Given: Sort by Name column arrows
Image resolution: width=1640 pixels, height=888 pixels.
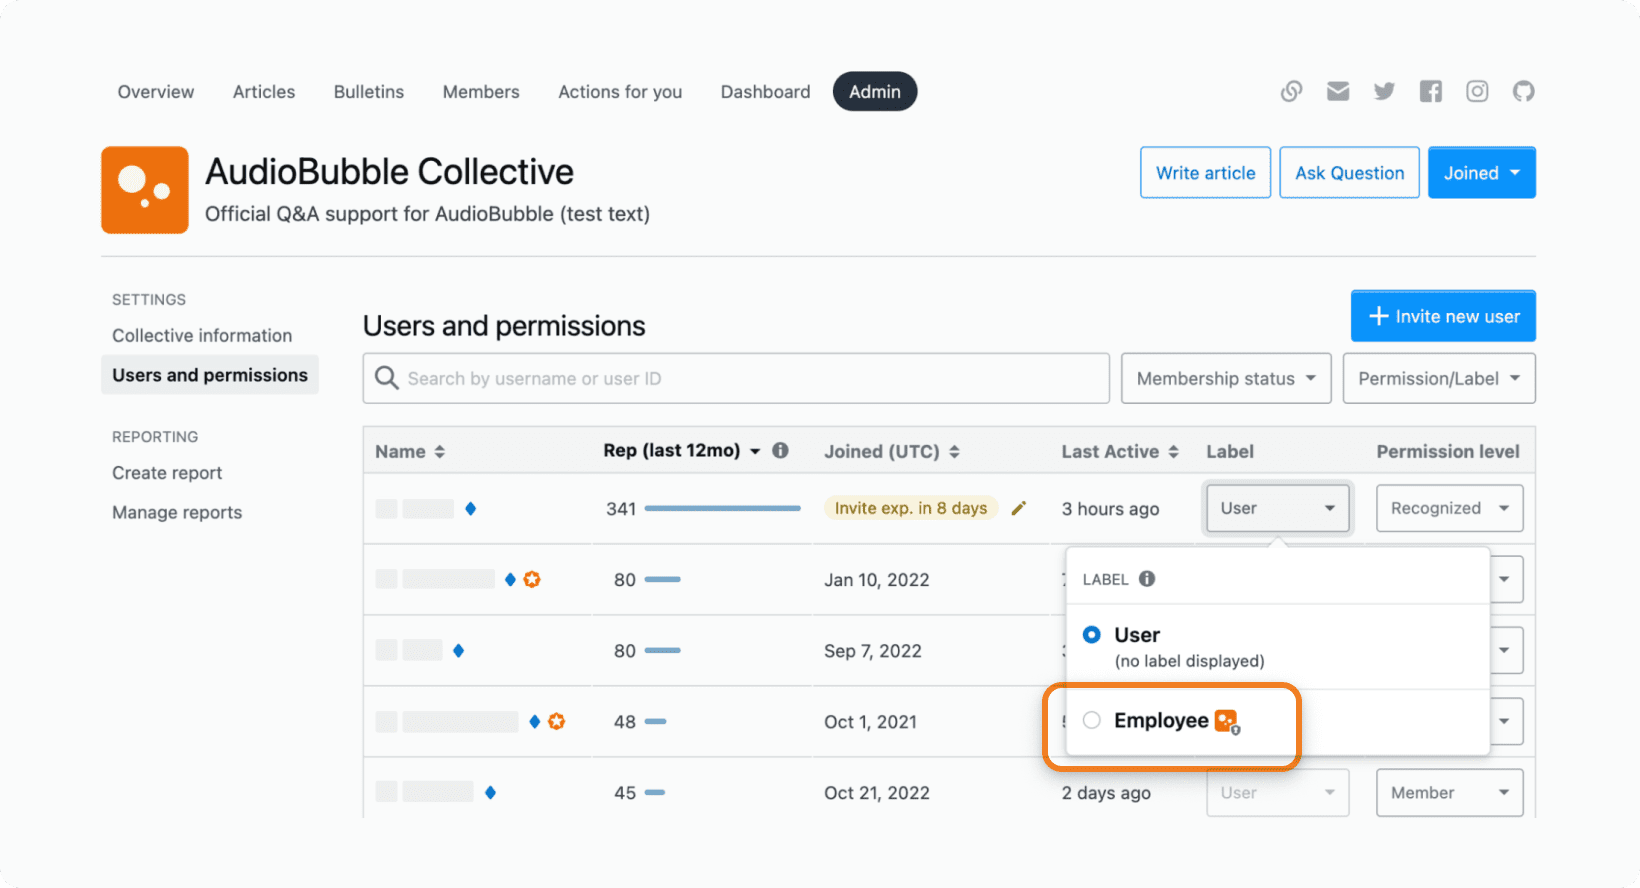Looking at the screenshot, I should 439,452.
